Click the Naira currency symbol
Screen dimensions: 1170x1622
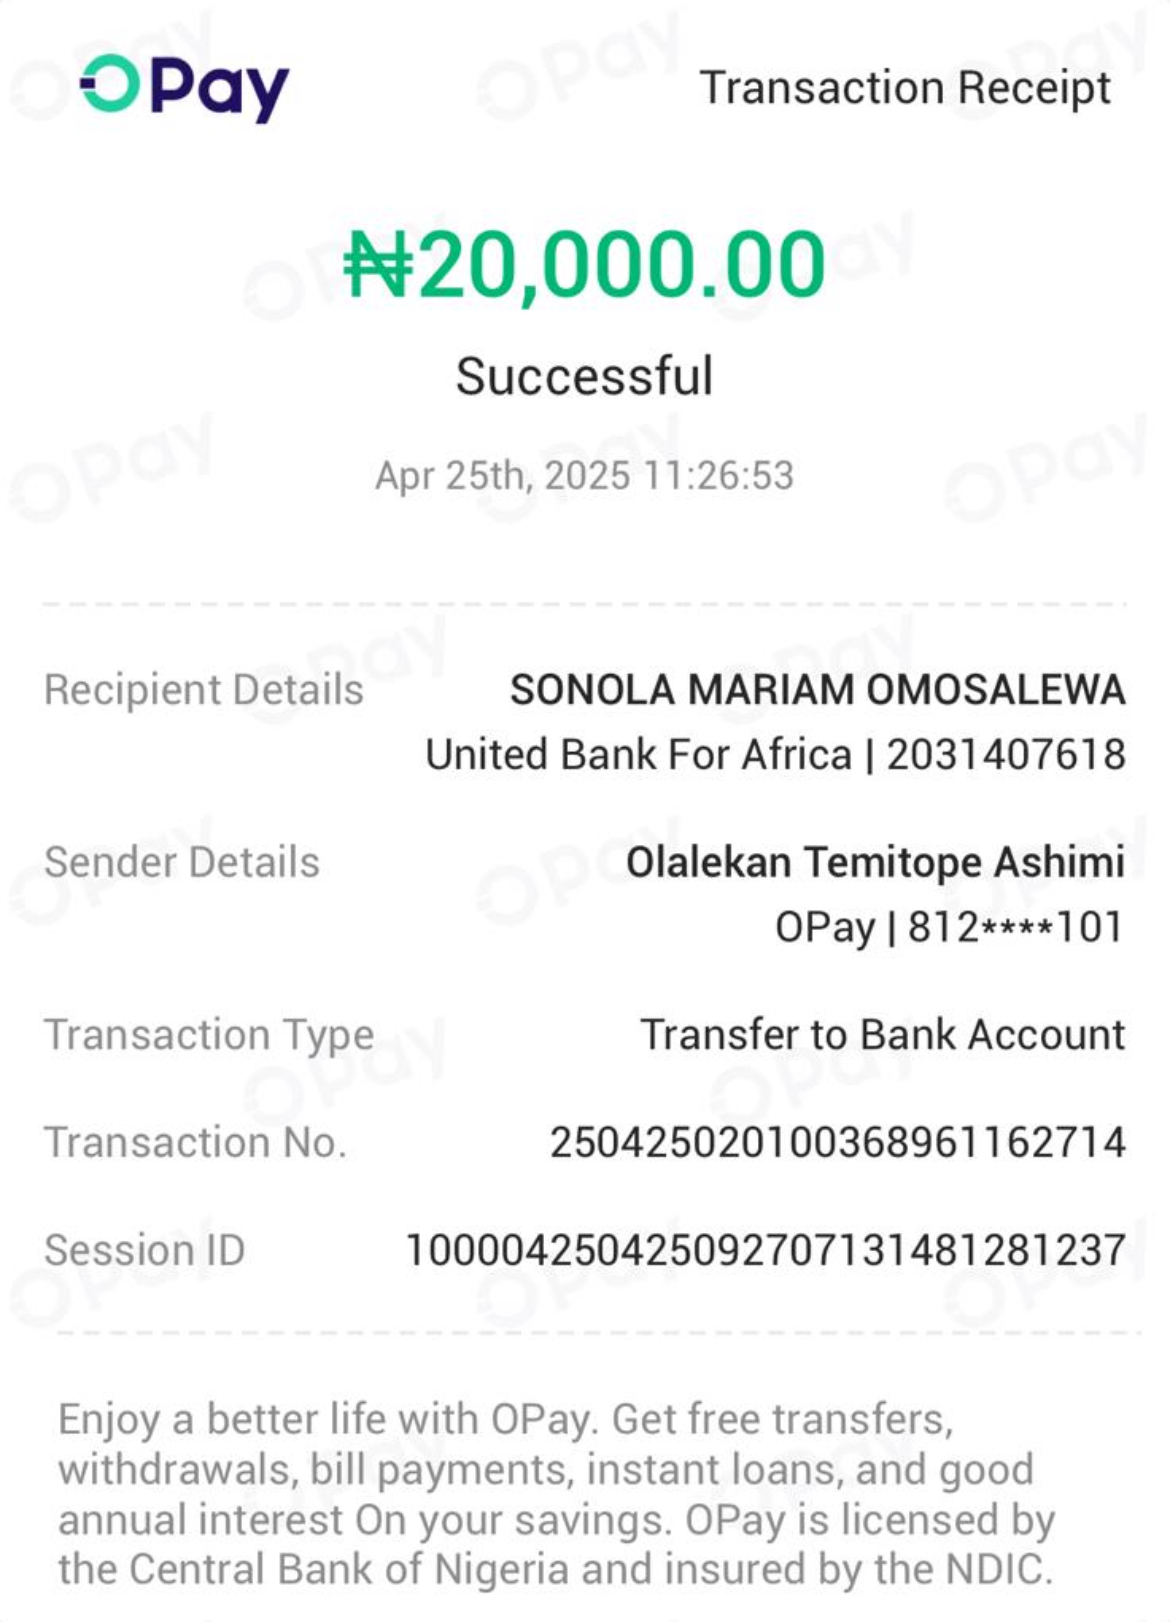(378, 266)
